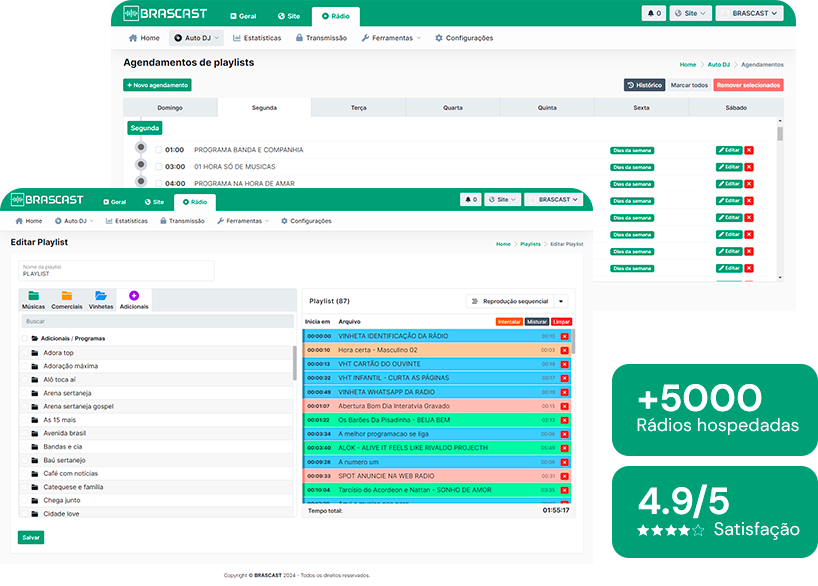The height and width of the screenshot is (586, 818).
Task: Expand Auto DJ dropdown in the schedules window
Action: click(x=196, y=38)
